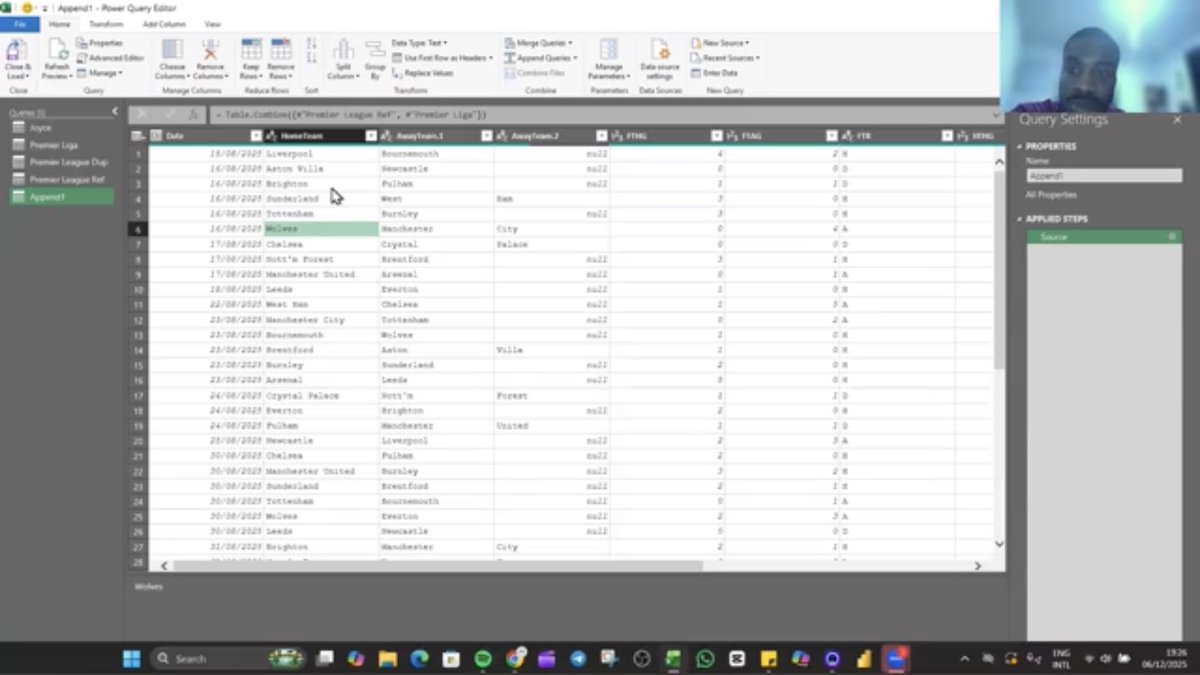Refresh the query preview

click(x=57, y=60)
